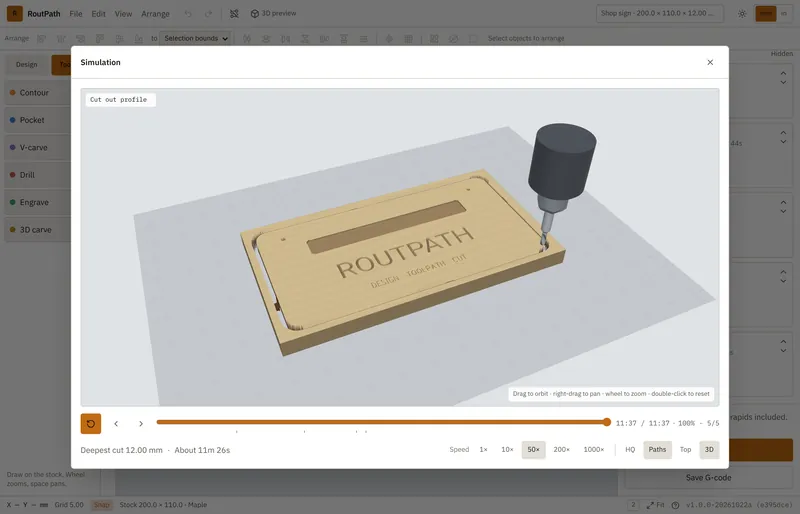Screen dimensions: 800x514
Task: Click the orbit and zoom hint text
Action: (611, 394)
